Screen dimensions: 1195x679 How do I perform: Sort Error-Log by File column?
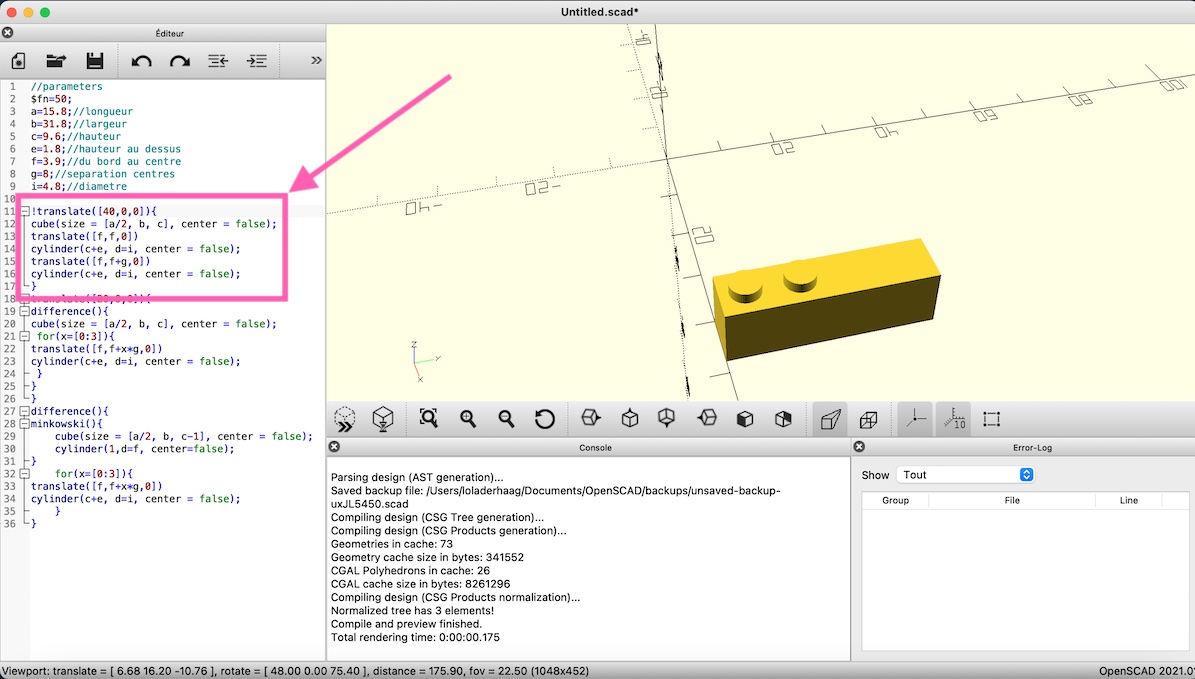[1012, 500]
